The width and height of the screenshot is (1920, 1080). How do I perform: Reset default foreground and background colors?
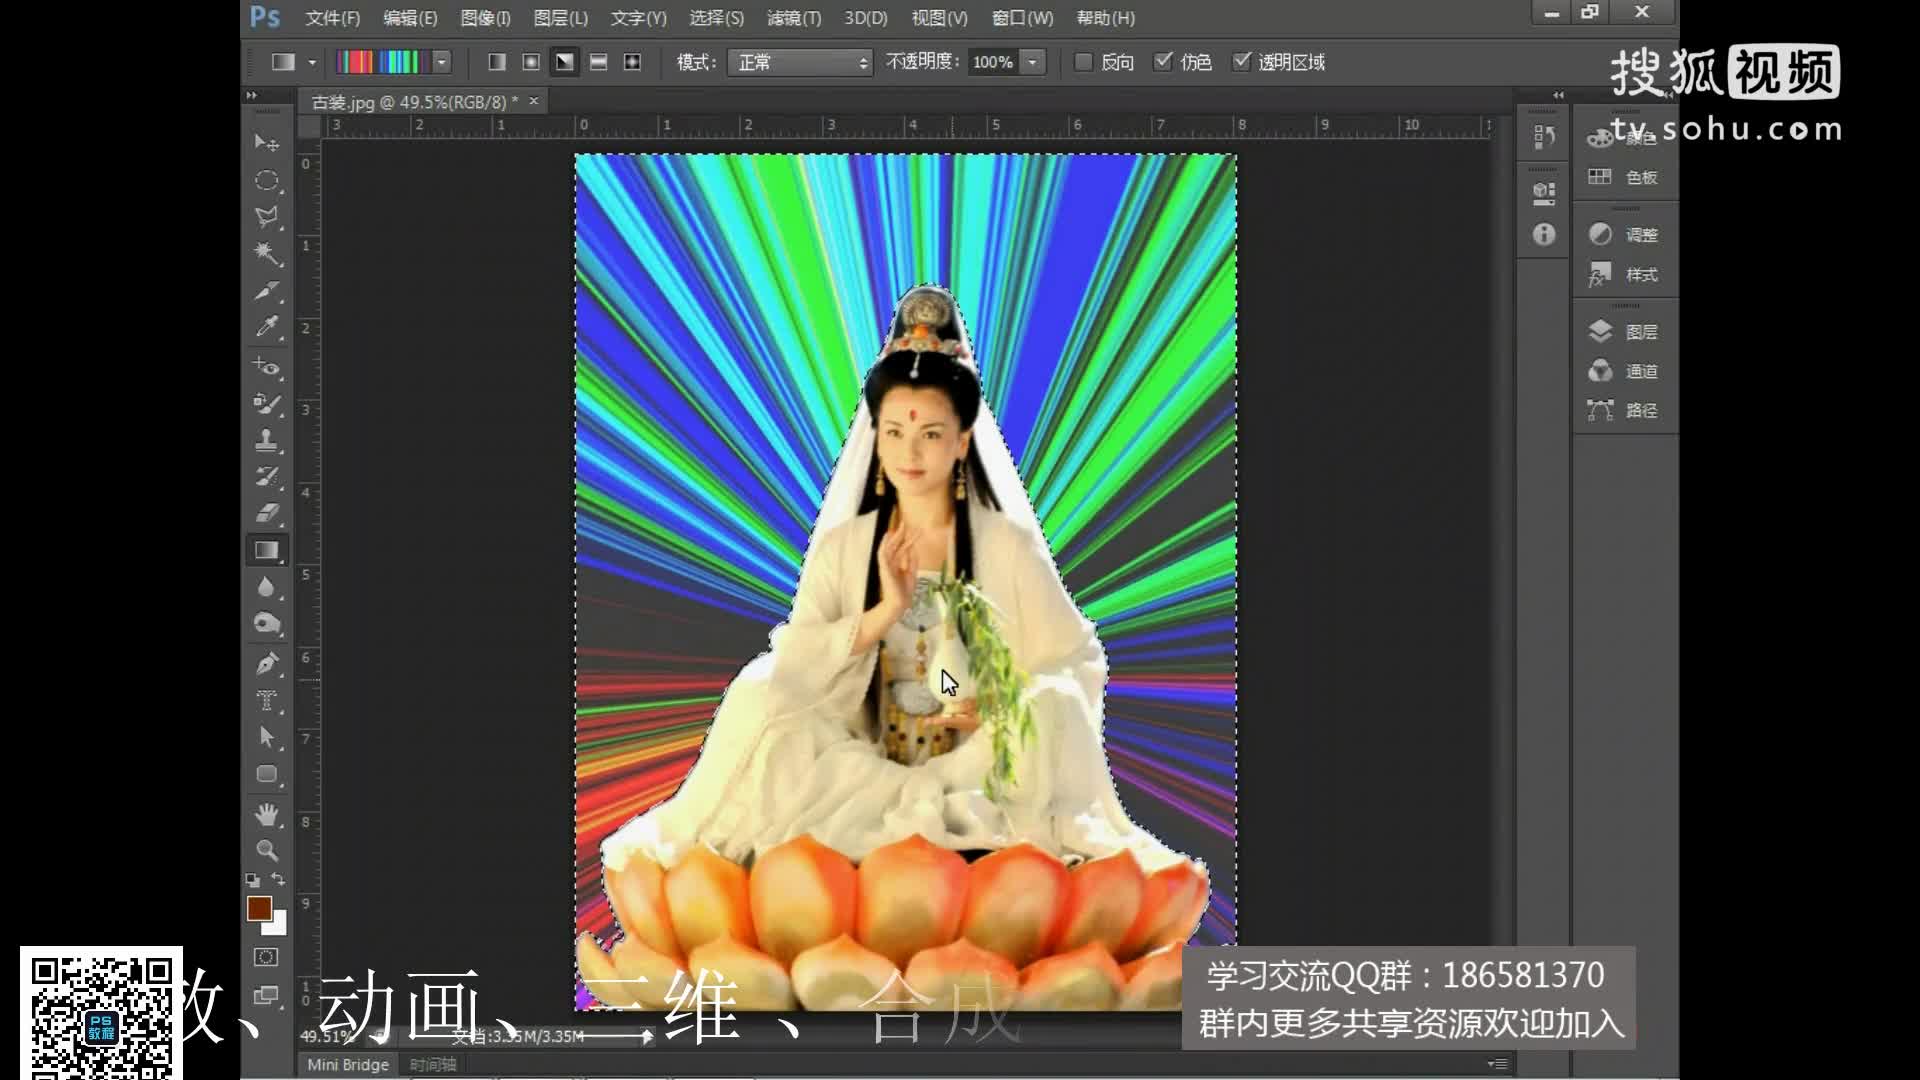(x=253, y=880)
